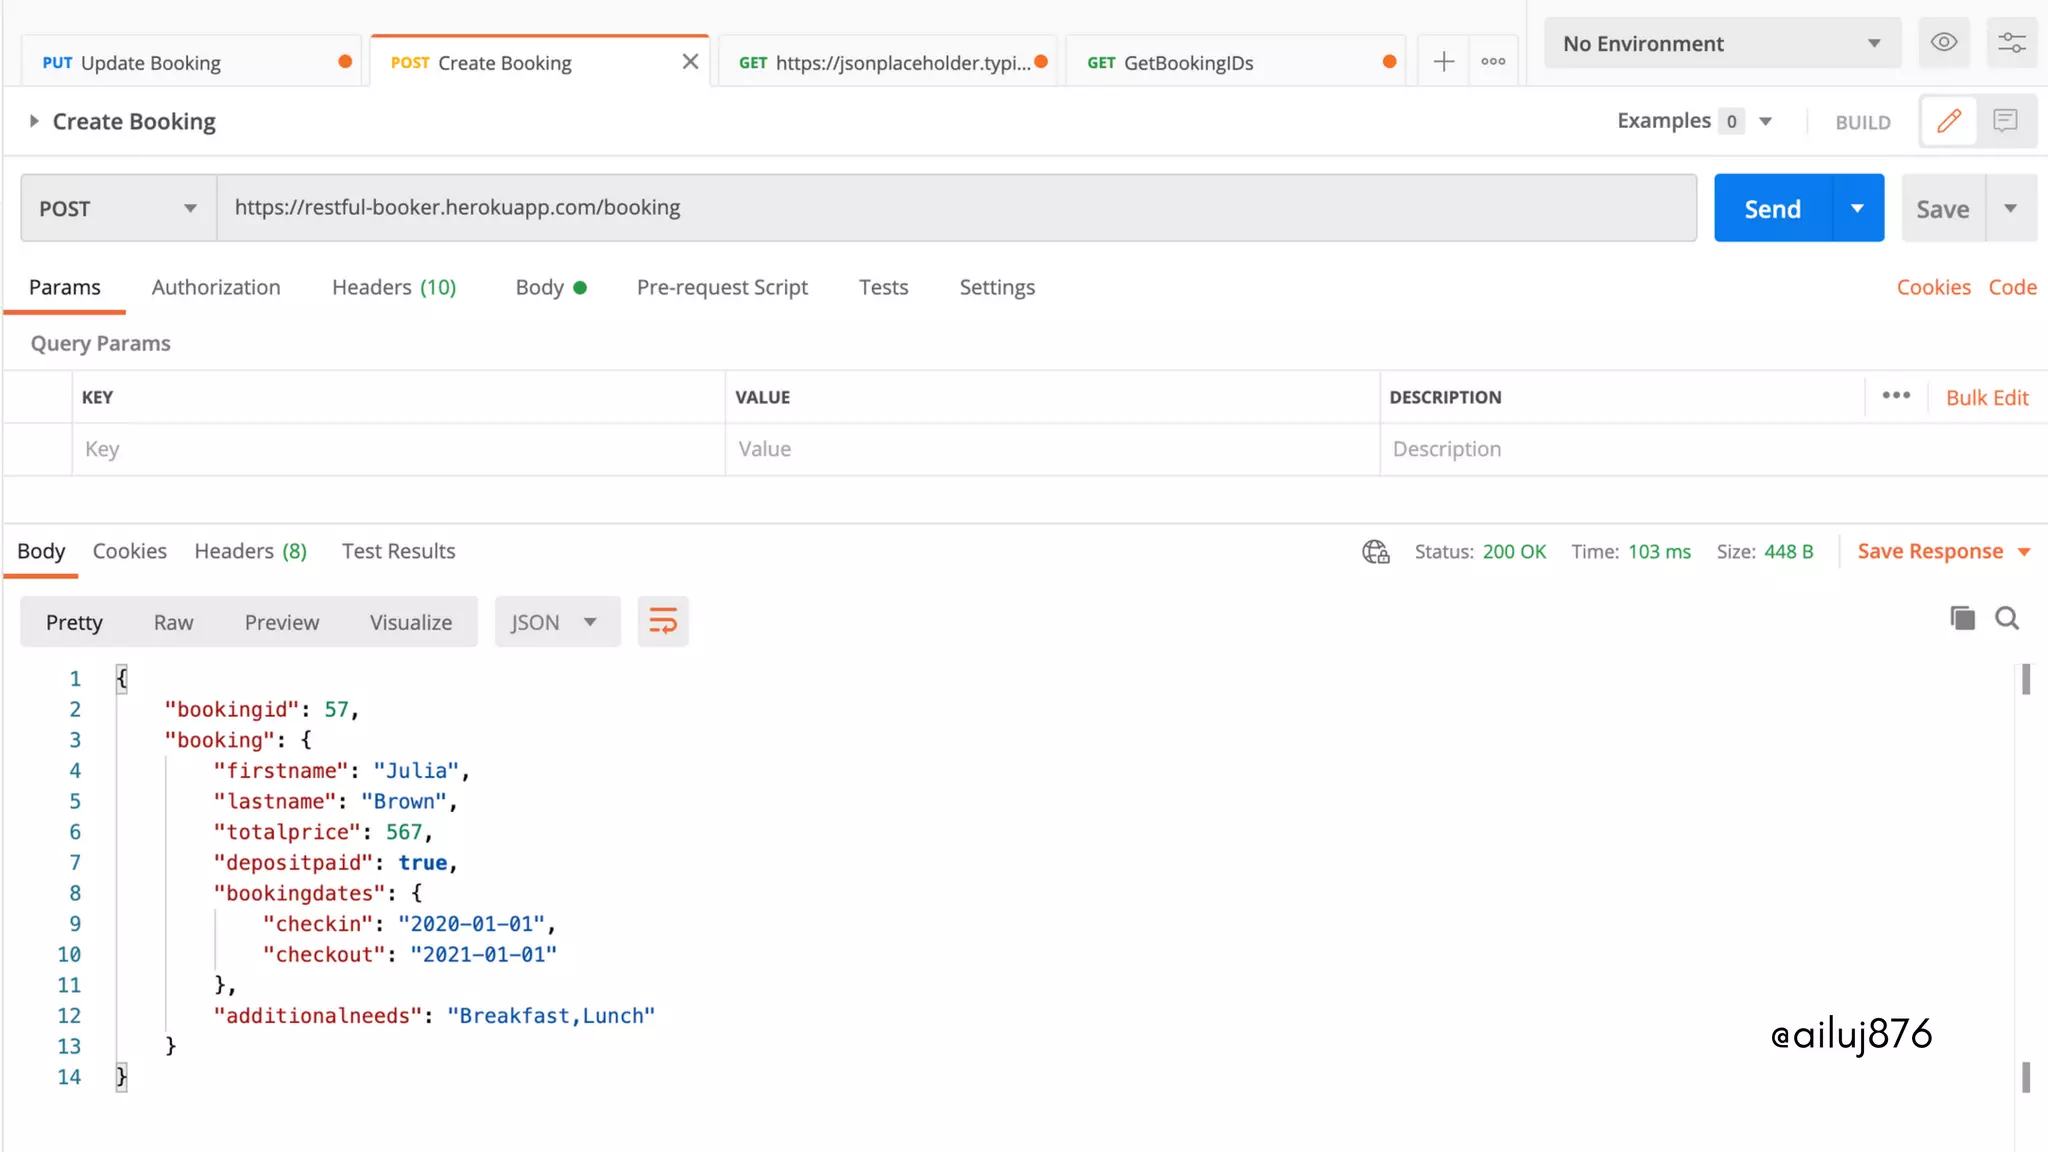
Task: Toggle the line wrap icon in response
Action: point(662,622)
